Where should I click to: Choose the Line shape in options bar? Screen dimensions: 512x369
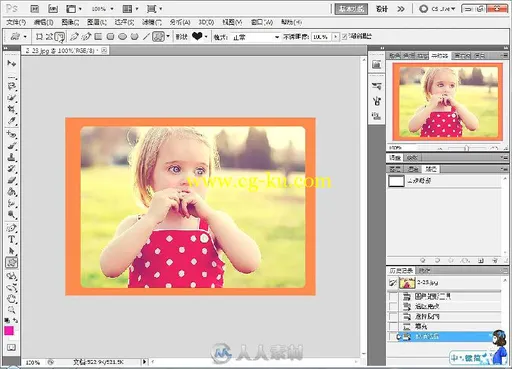click(146, 37)
